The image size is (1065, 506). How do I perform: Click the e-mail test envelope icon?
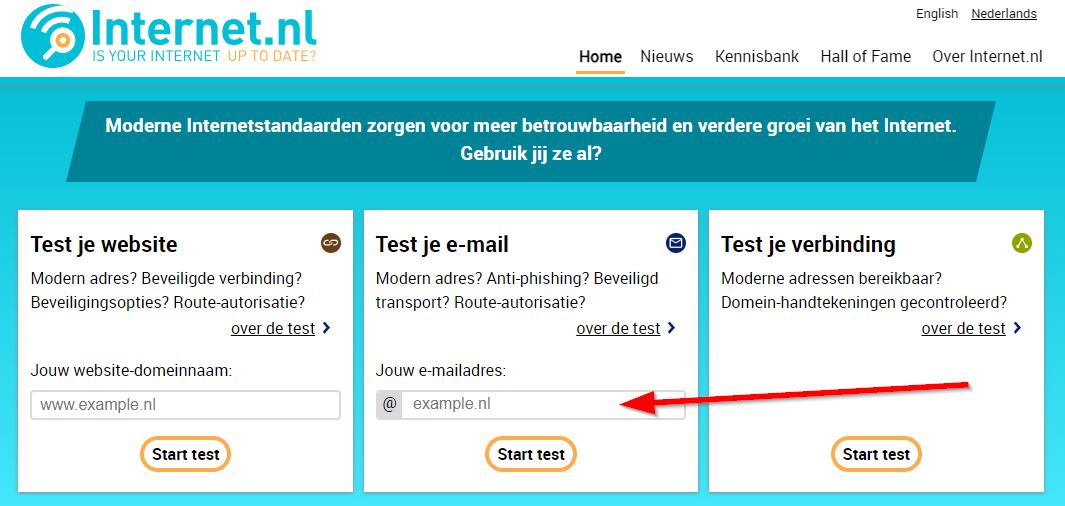[676, 243]
